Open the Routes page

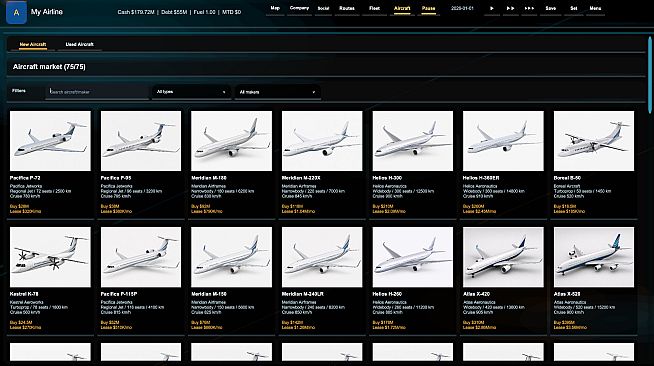point(347,8)
